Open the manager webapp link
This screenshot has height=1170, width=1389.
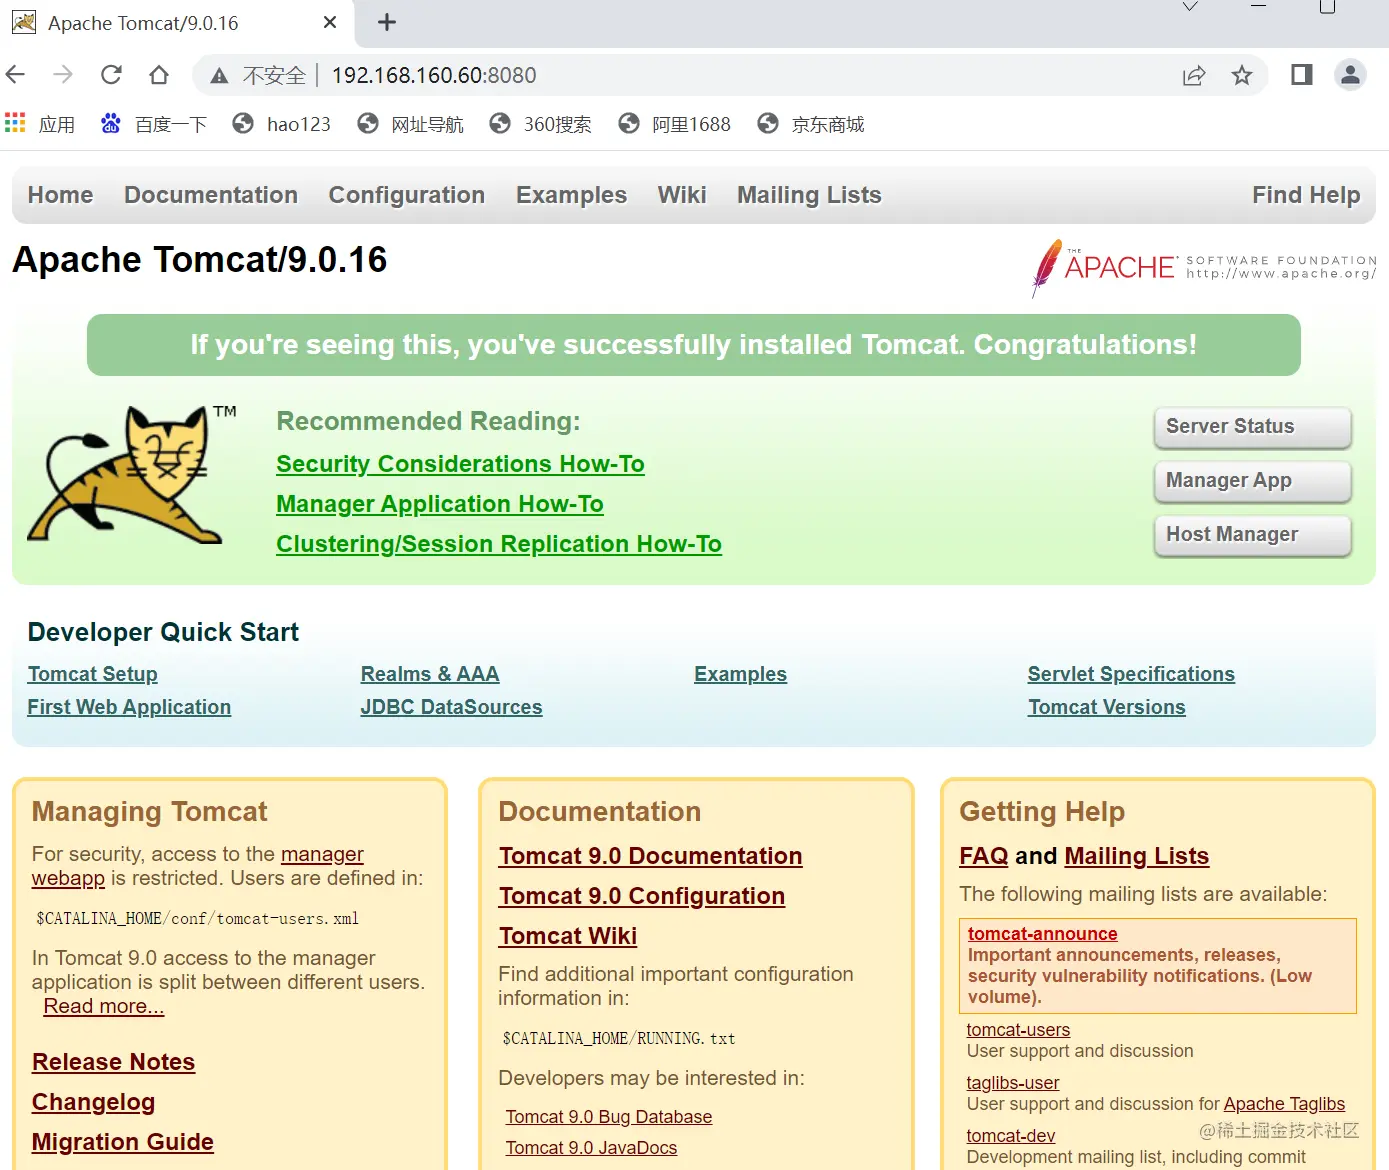(322, 854)
